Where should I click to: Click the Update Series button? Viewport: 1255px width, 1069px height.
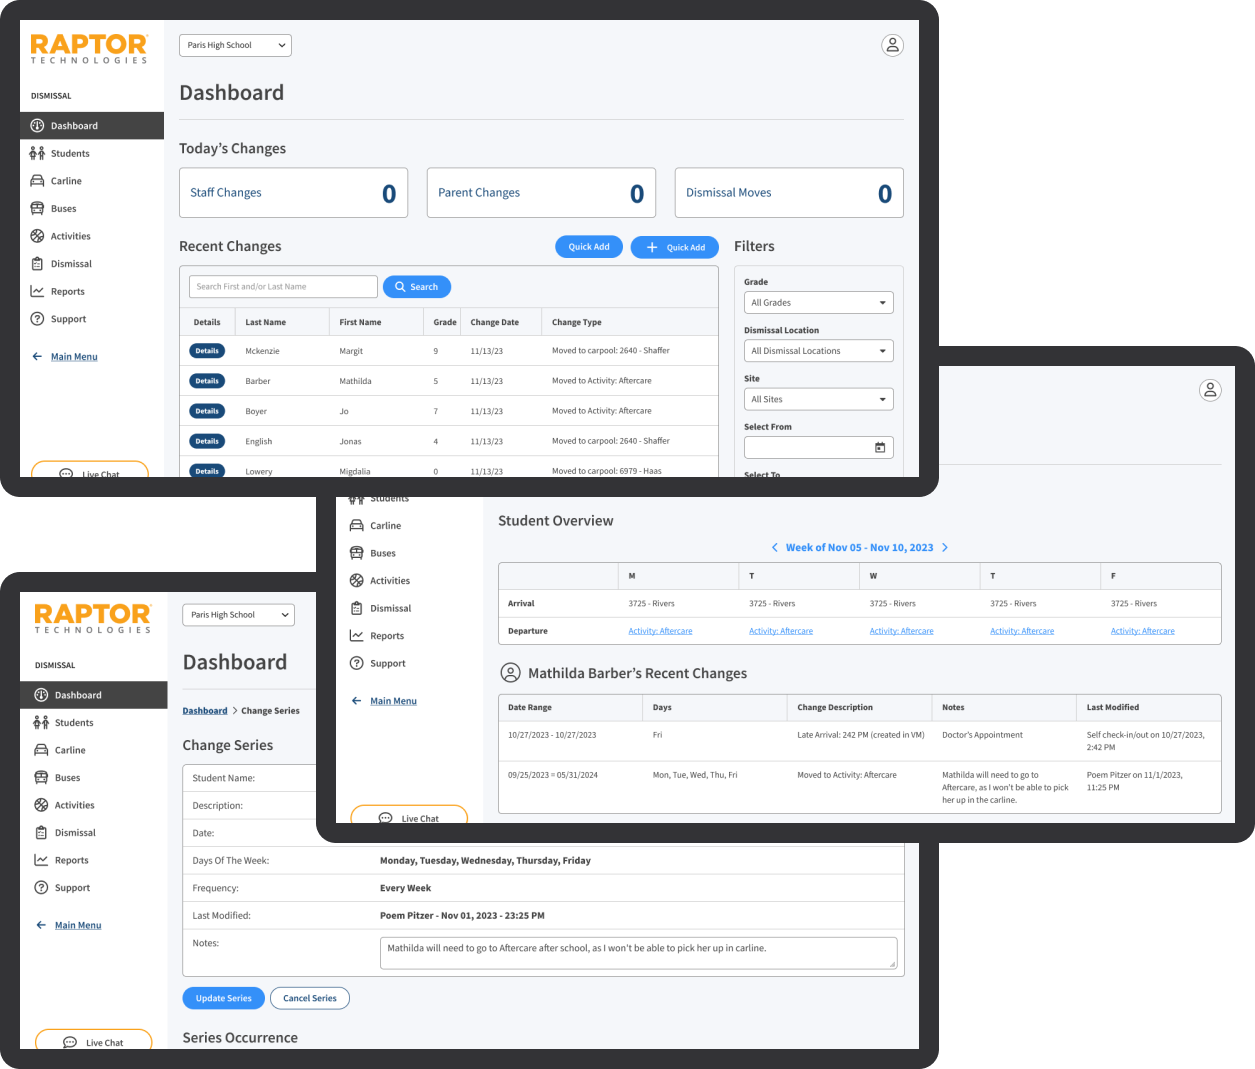pos(223,998)
